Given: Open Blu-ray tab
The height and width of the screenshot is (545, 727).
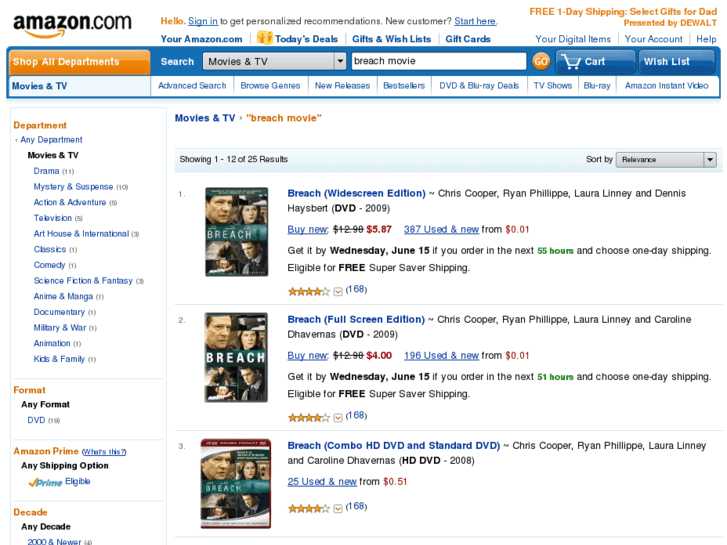Looking at the screenshot, I should coord(597,86).
